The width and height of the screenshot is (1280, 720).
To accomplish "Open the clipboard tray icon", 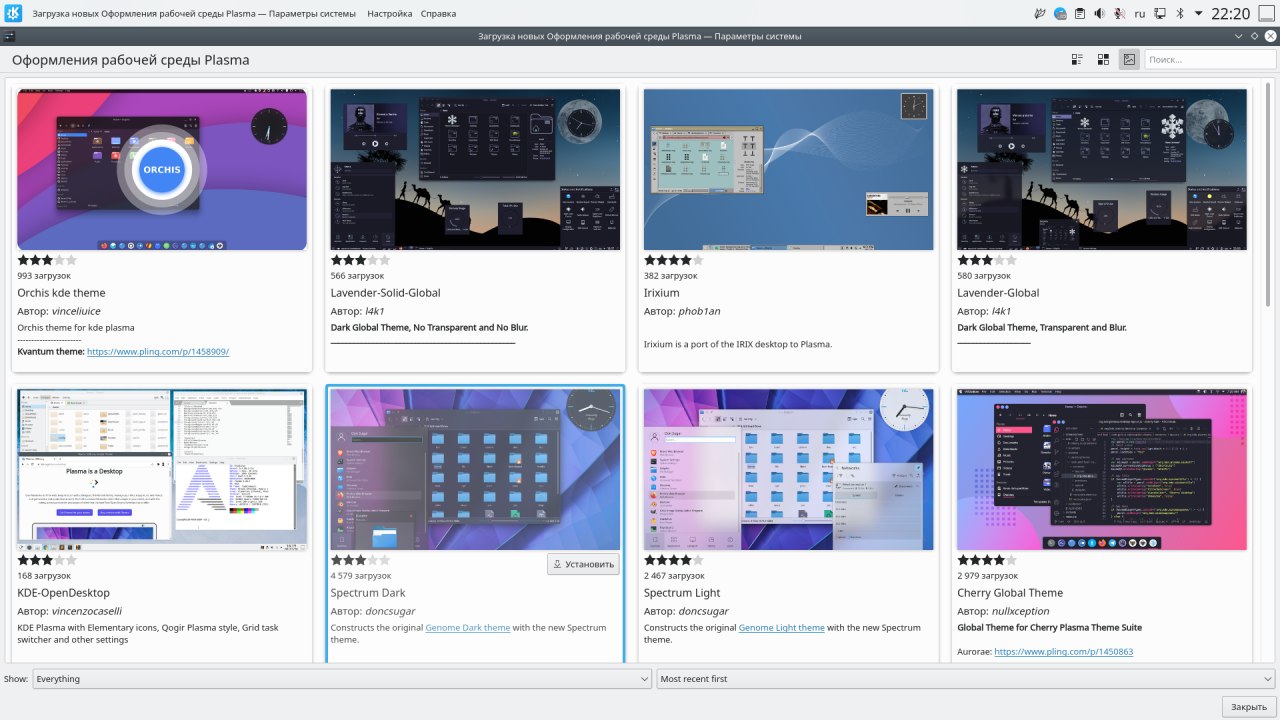I will click(1080, 14).
